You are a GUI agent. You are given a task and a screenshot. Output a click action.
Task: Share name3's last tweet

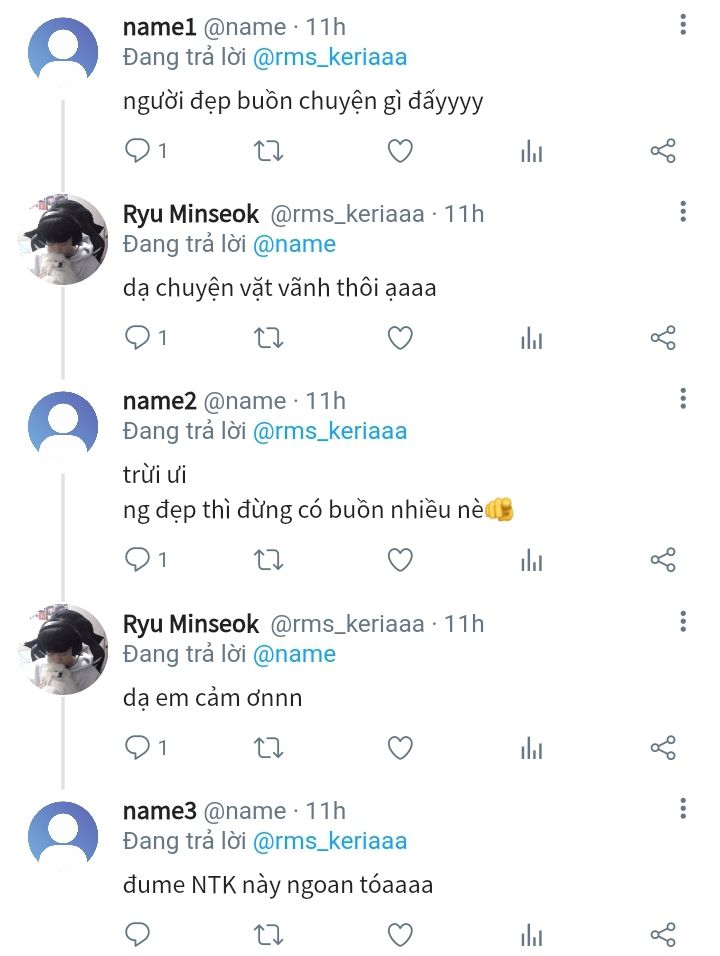(663, 935)
